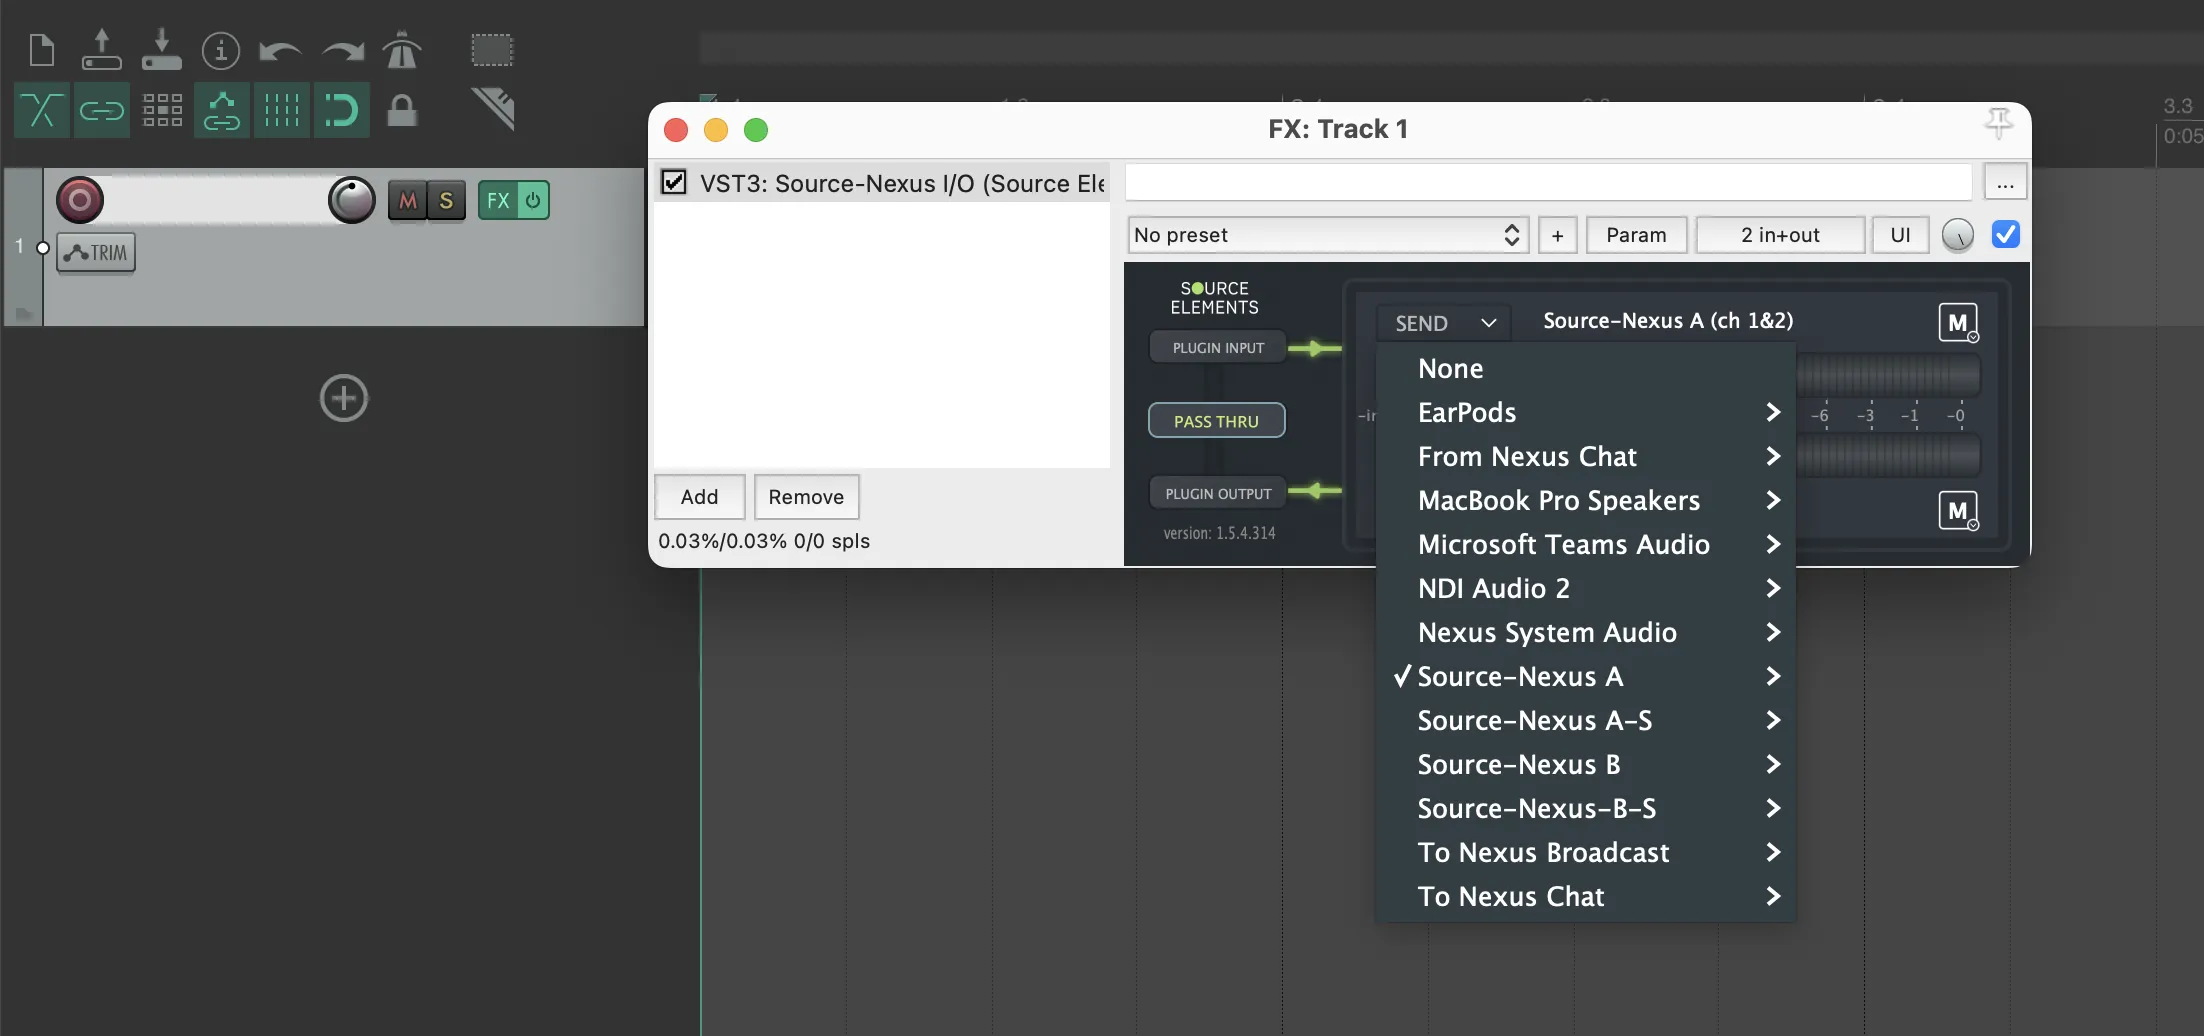Toggle ripple editing grid icon
The width and height of the screenshot is (2204, 1036).
(x=162, y=110)
